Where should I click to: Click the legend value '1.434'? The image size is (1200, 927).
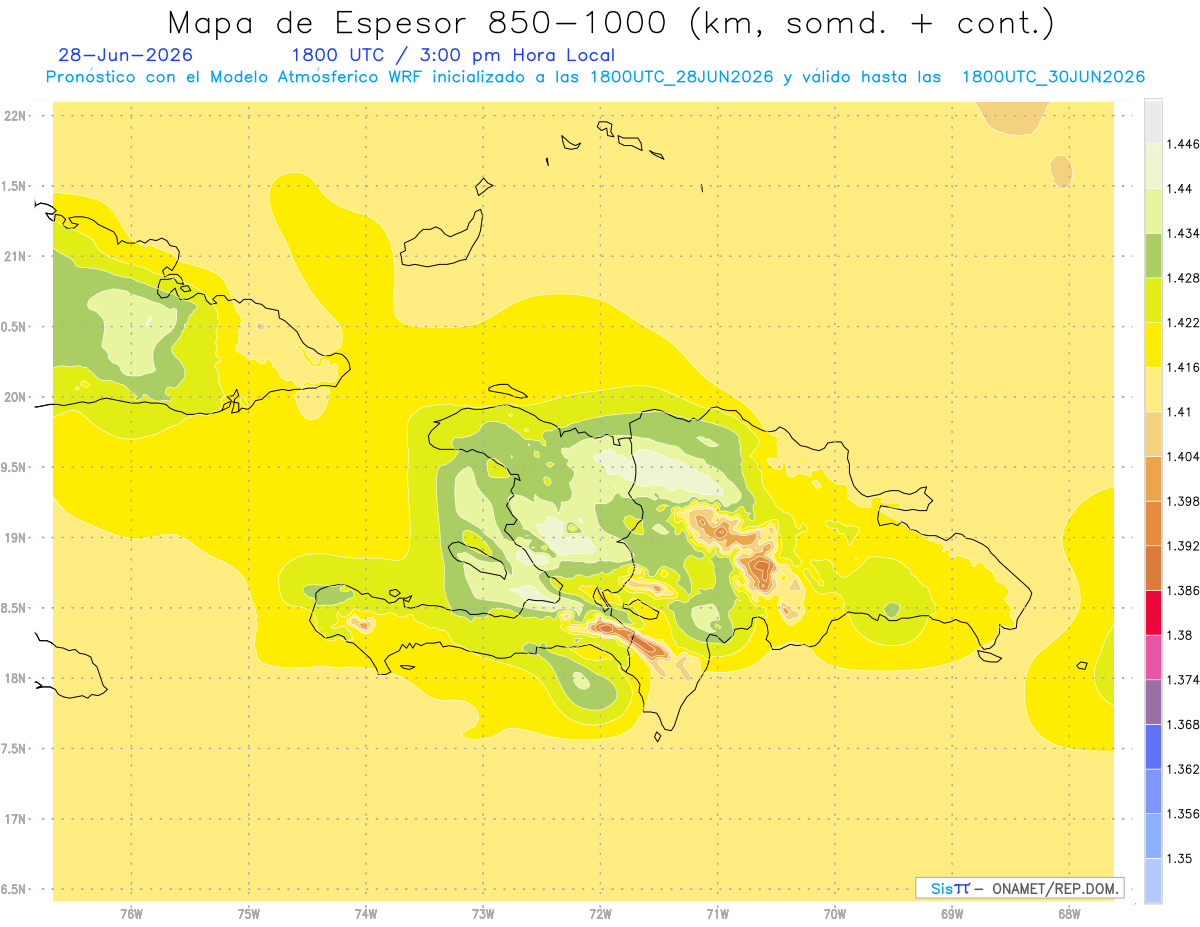tap(1184, 233)
